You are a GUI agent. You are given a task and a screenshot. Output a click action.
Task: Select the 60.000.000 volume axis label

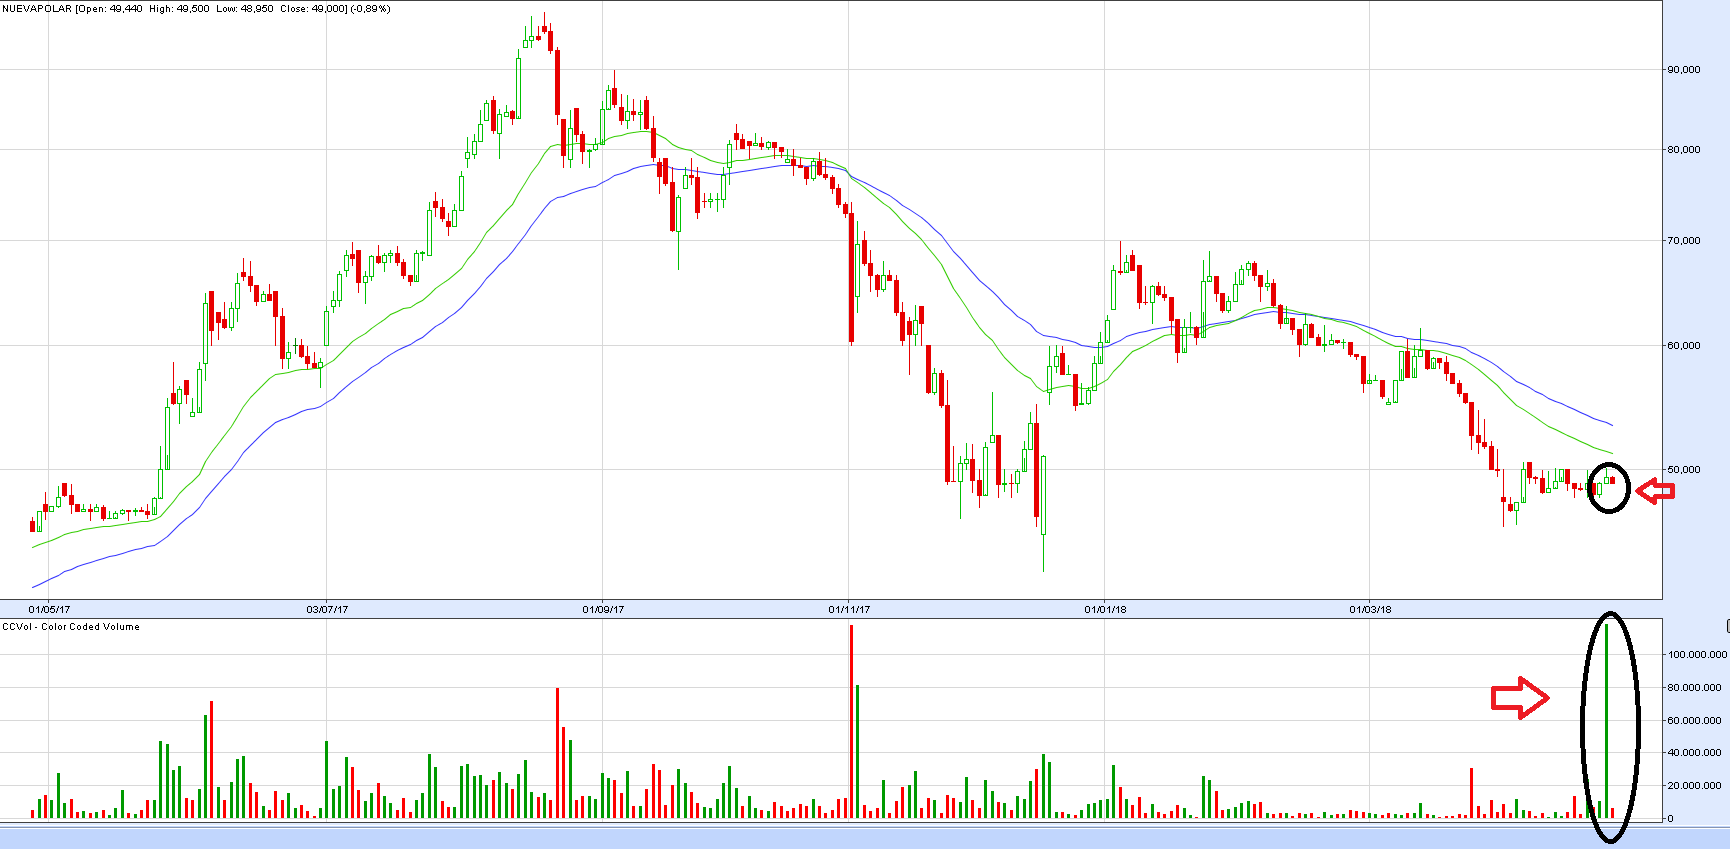tap(1695, 721)
